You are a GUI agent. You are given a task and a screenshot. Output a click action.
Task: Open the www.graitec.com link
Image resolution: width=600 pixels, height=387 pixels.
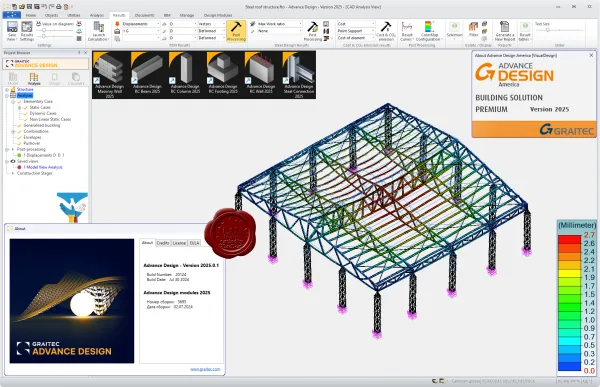click(205, 369)
